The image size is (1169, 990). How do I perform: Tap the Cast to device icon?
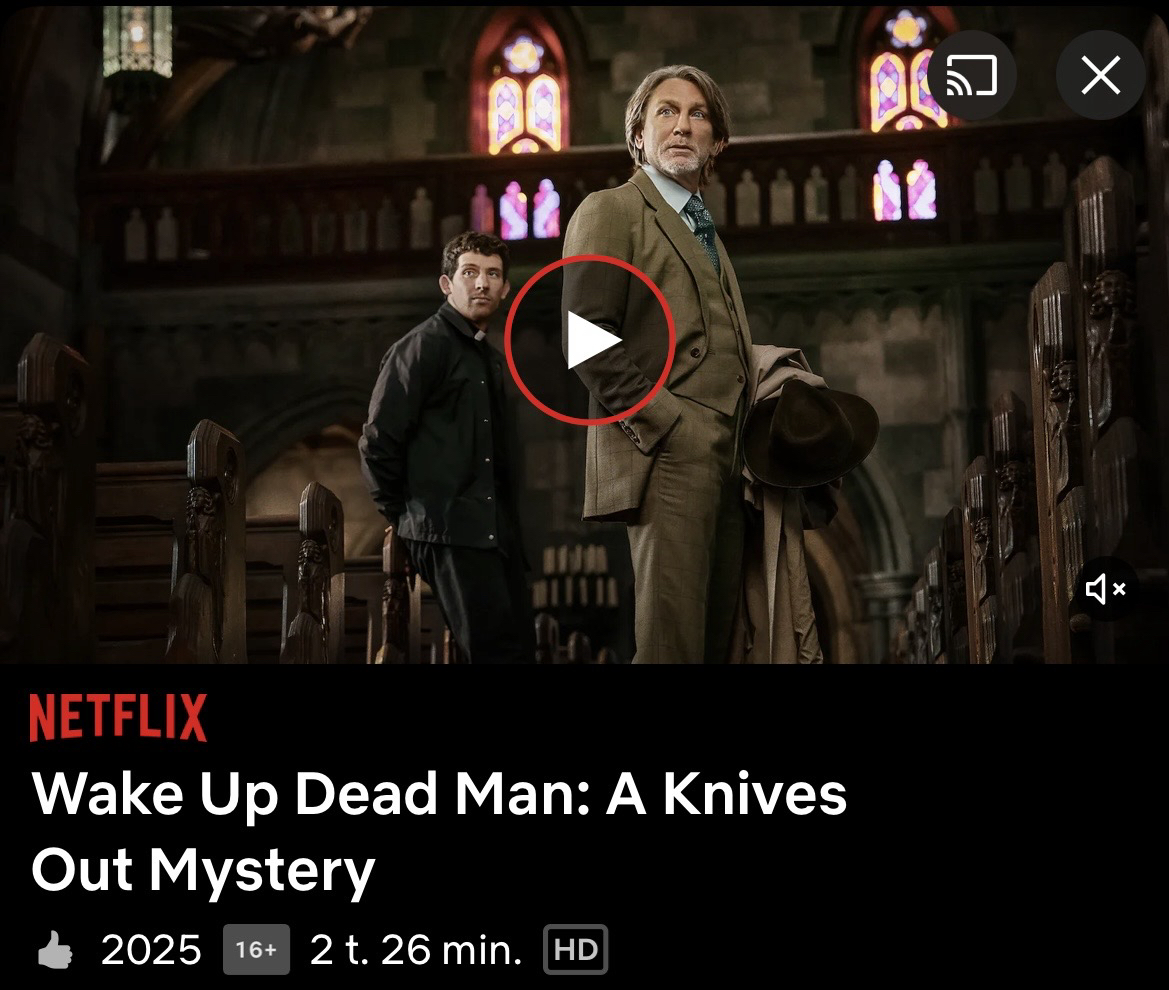[971, 75]
